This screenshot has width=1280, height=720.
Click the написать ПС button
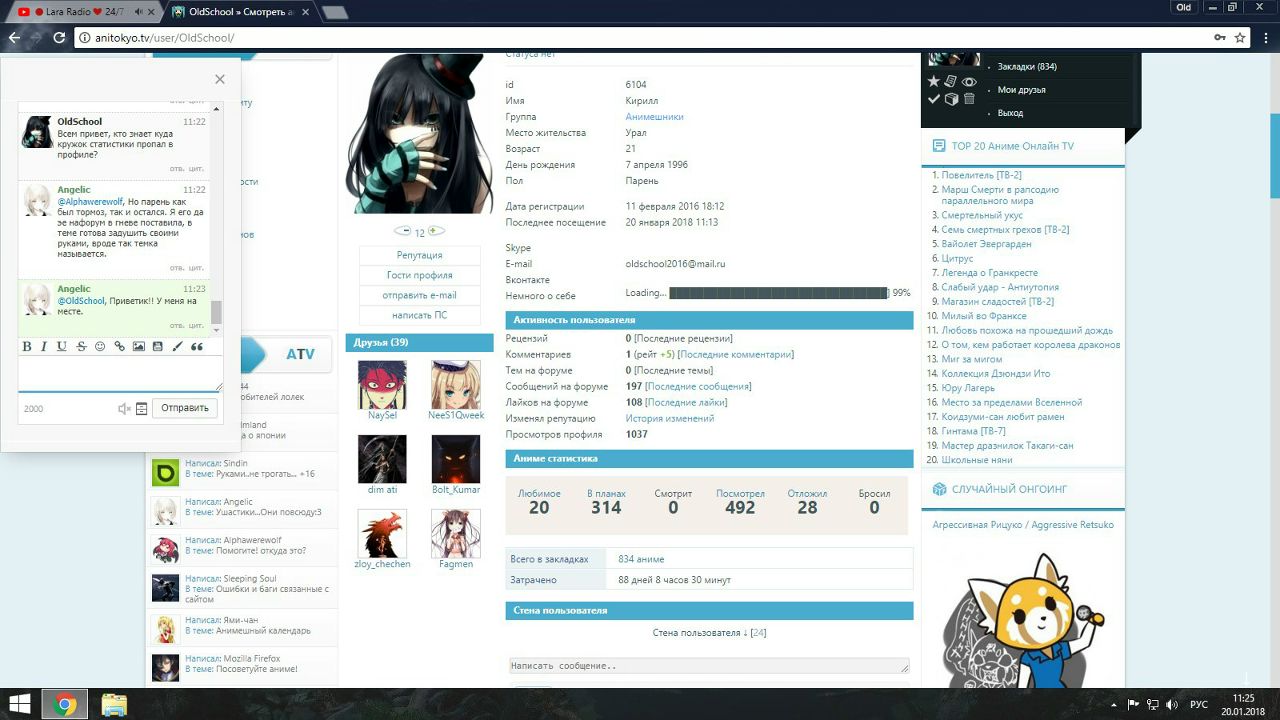tap(419, 315)
